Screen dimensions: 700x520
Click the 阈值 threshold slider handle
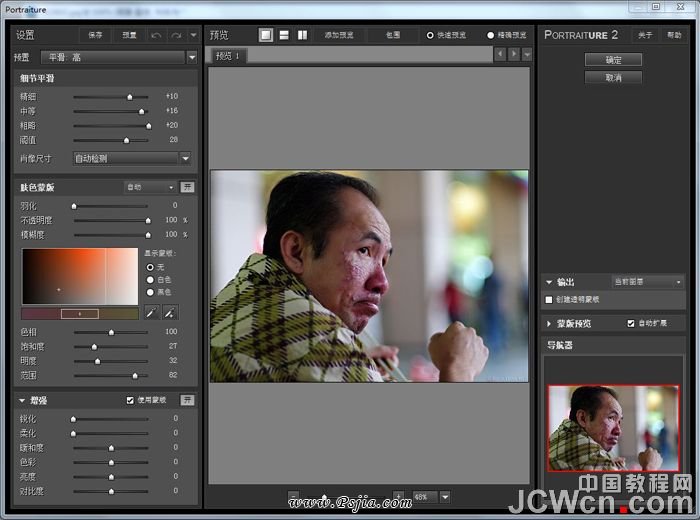[127, 140]
